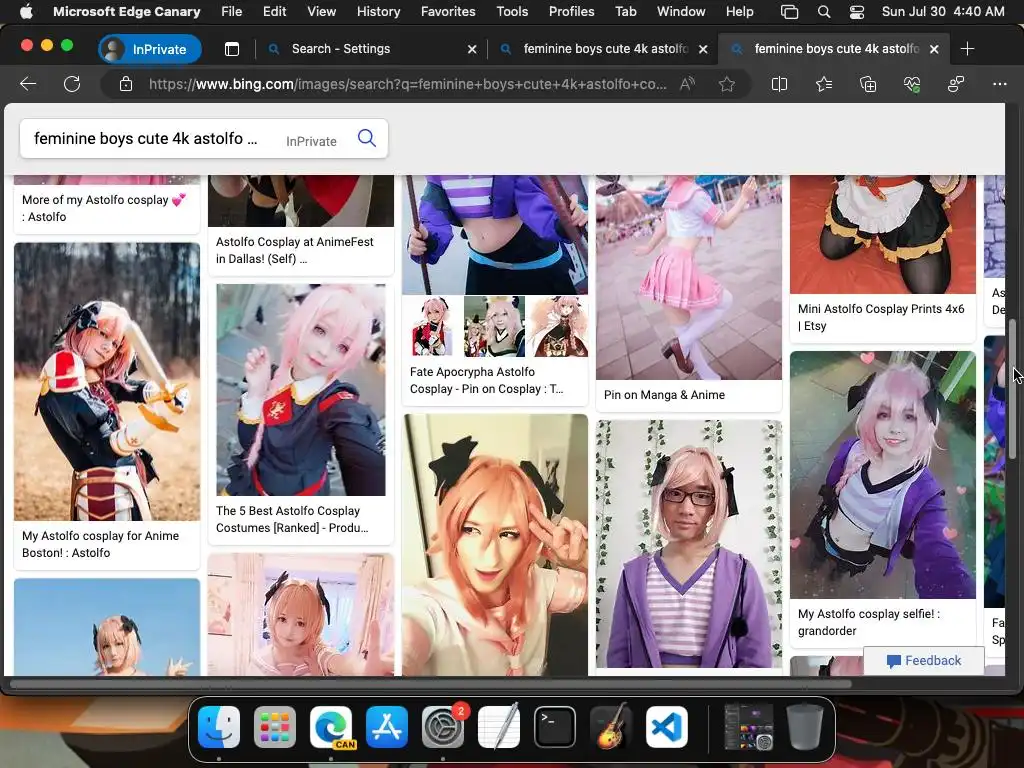The width and height of the screenshot is (1024, 768).
Task: Open the Tools menu
Action: point(512,12)
